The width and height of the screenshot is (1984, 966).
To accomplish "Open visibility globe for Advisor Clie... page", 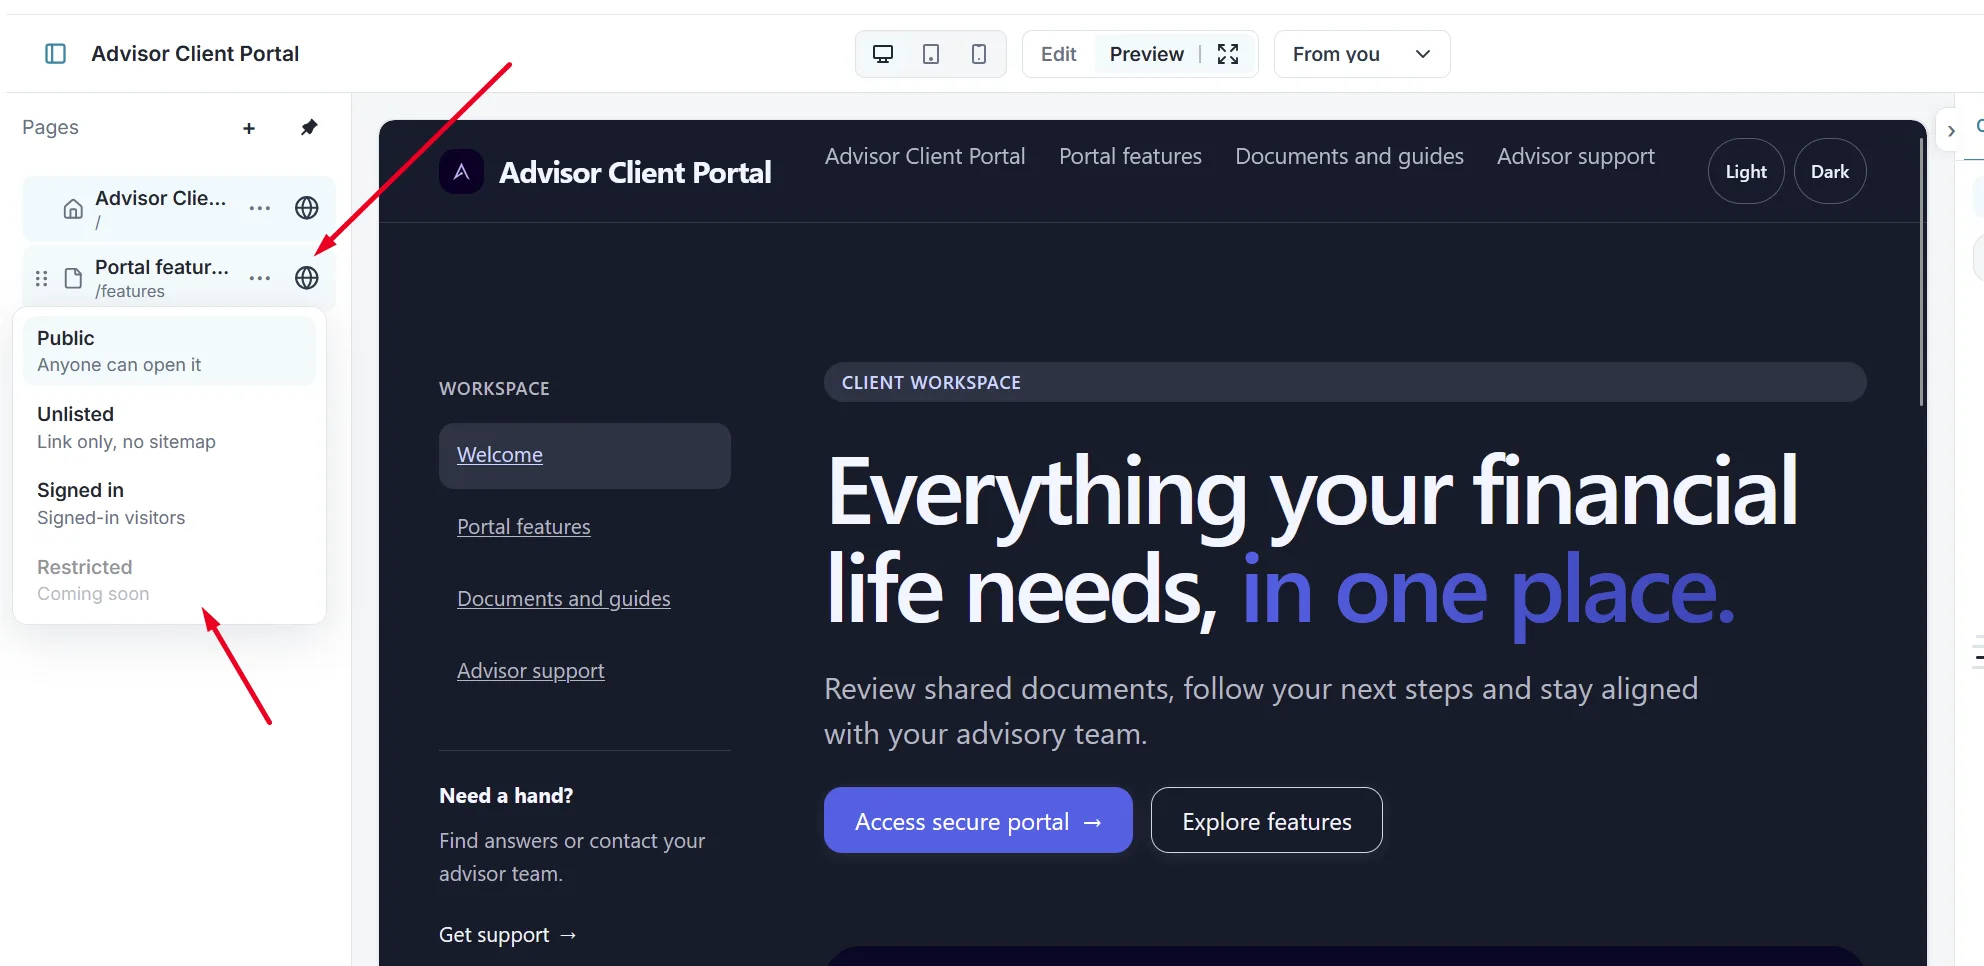I will click(307, 208).
